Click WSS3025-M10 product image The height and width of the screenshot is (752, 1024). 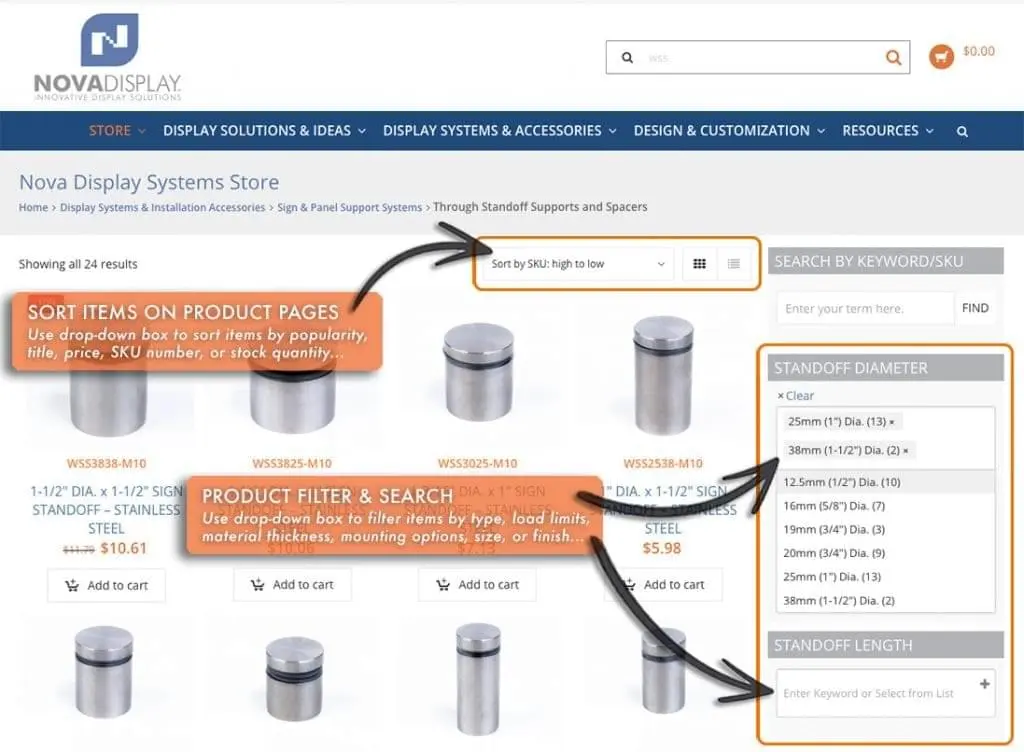[x=478, y=373]
